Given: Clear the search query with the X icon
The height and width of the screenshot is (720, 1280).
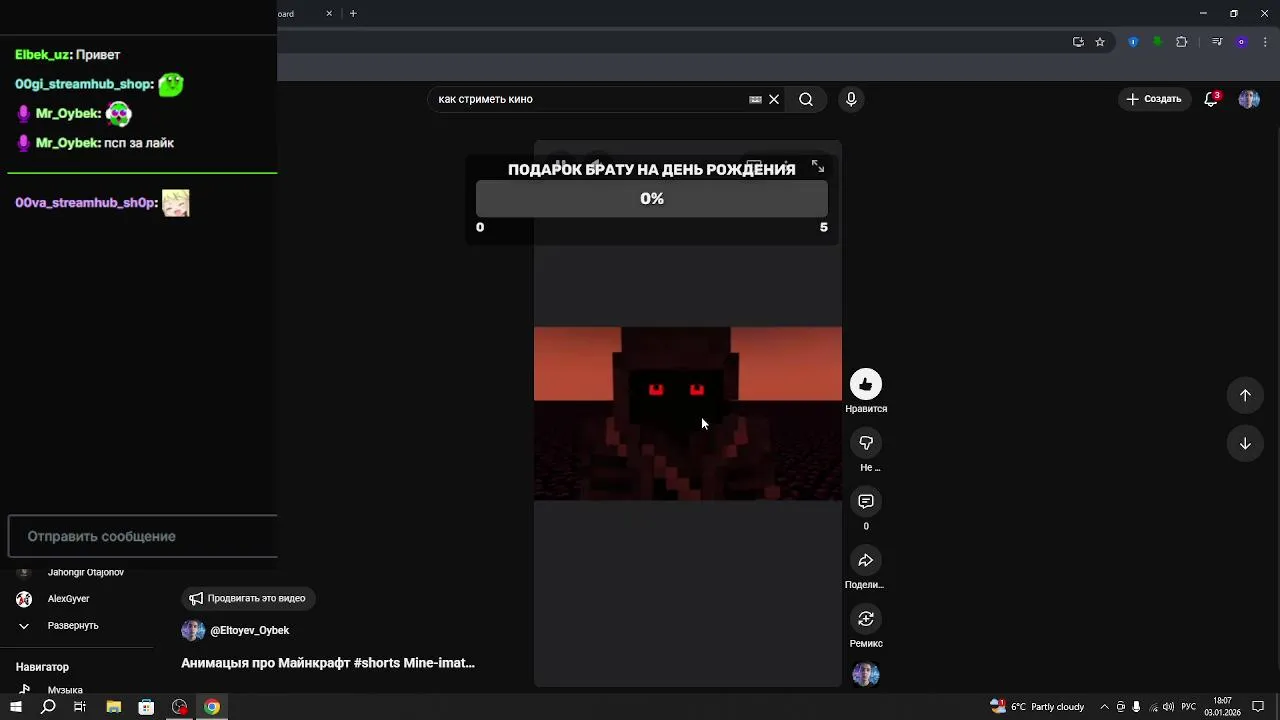Looking at the screenshot, I should [x=774, y=99].
